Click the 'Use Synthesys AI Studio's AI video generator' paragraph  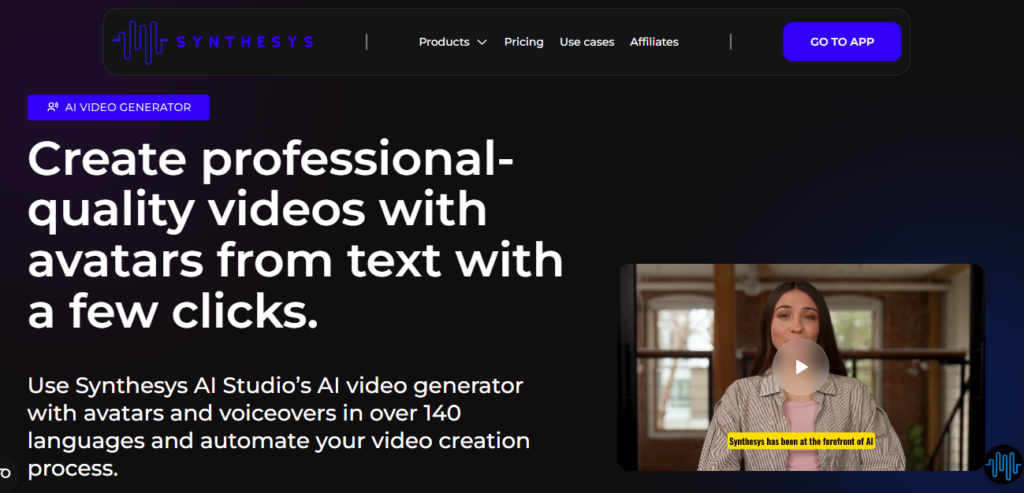pos(279,427)
